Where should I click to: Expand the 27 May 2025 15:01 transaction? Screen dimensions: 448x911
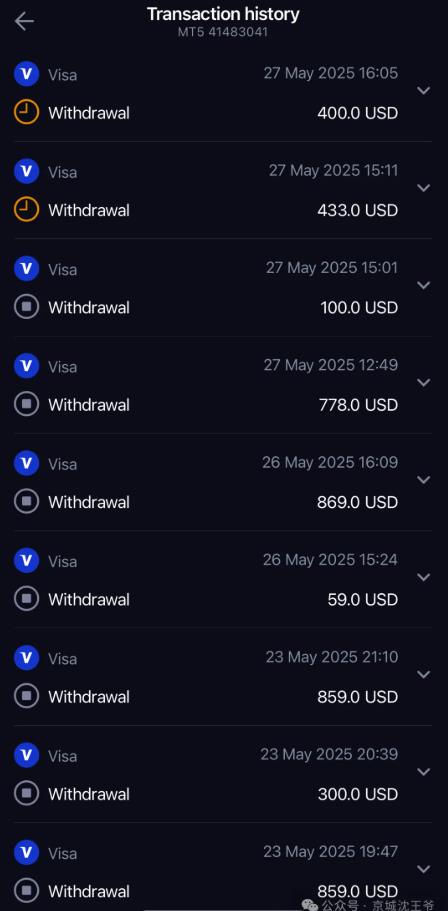(424, 285)
